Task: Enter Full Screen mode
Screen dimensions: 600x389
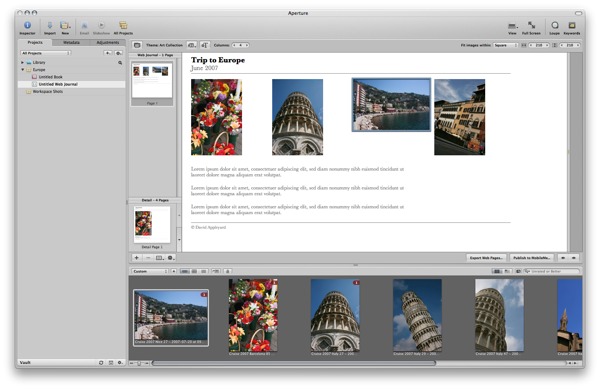Action: coord(531,28)
